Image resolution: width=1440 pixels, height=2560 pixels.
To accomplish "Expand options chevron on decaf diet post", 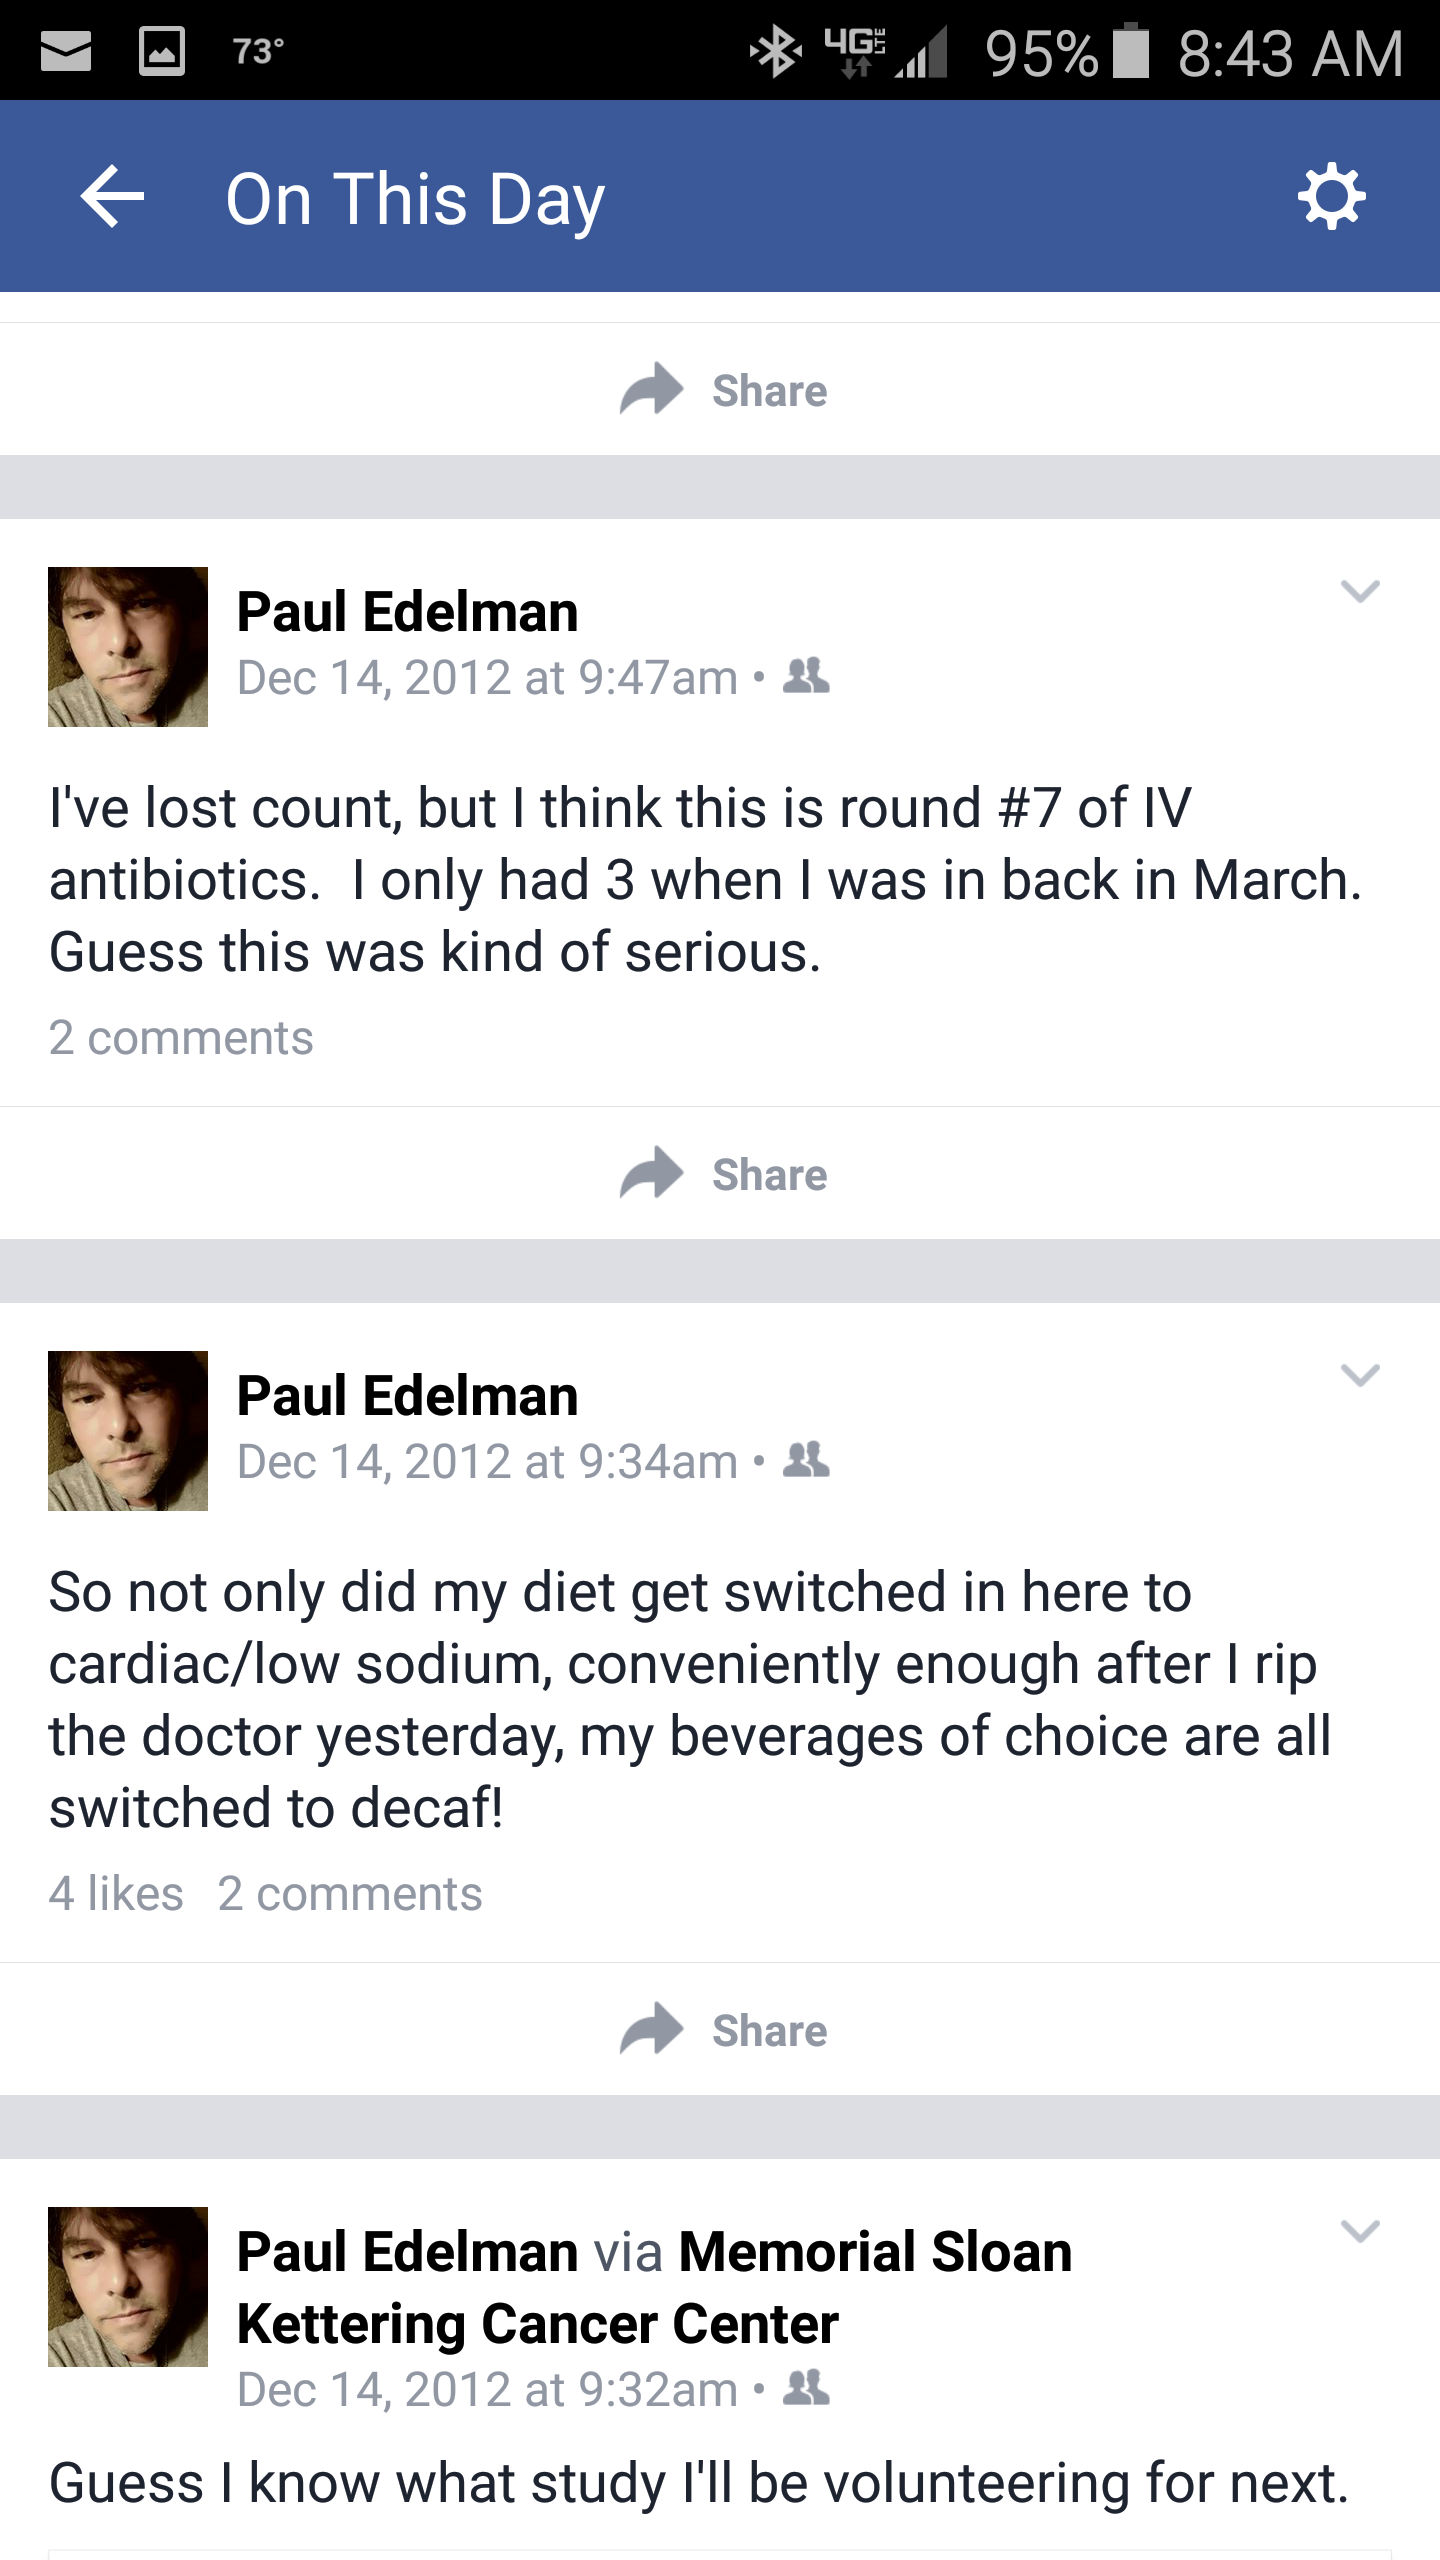I will pos(1360,1375).
